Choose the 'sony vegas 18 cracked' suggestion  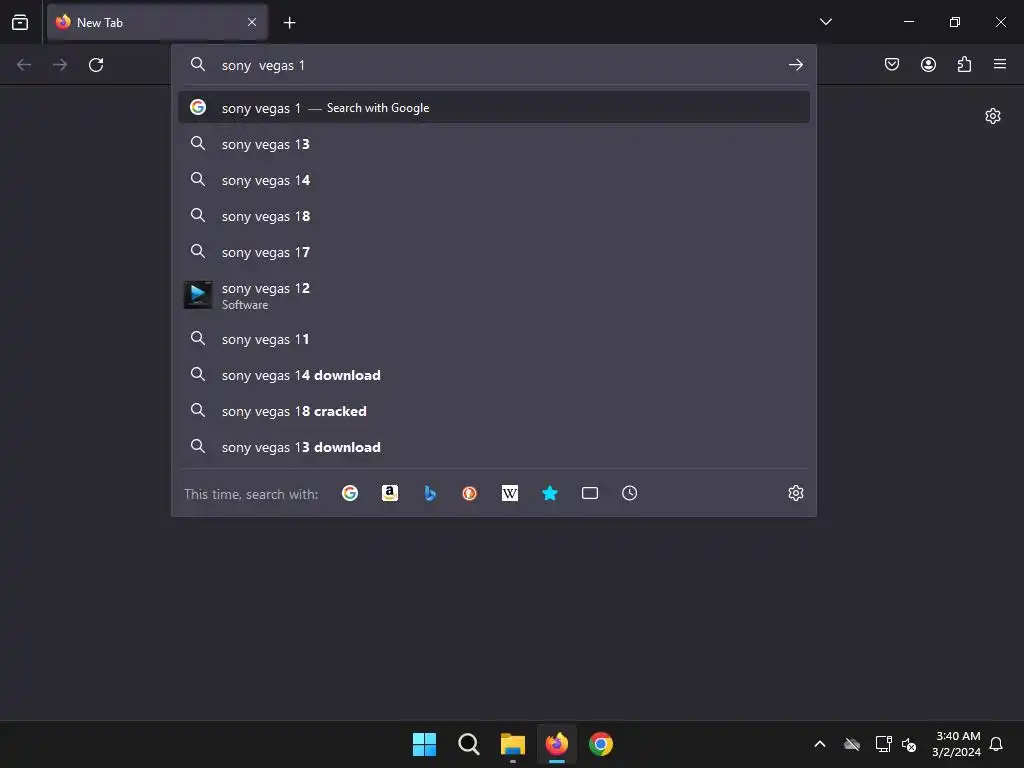click(x=494, y=411)
